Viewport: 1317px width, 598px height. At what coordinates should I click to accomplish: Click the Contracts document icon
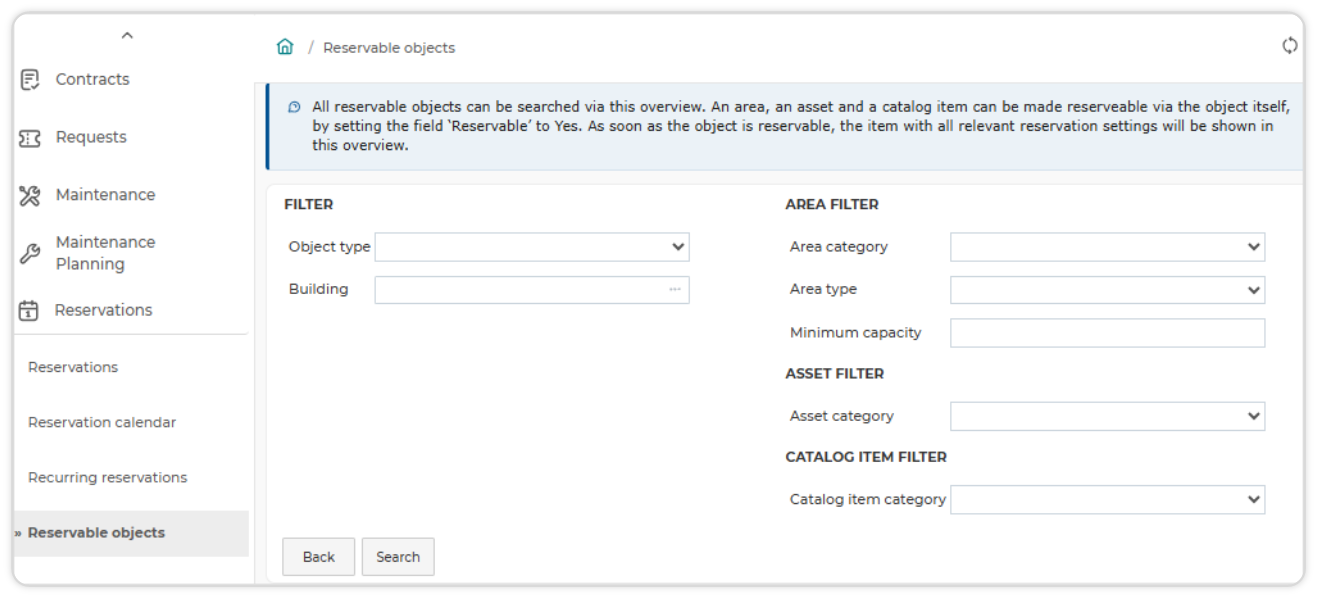tap(30, 79)
